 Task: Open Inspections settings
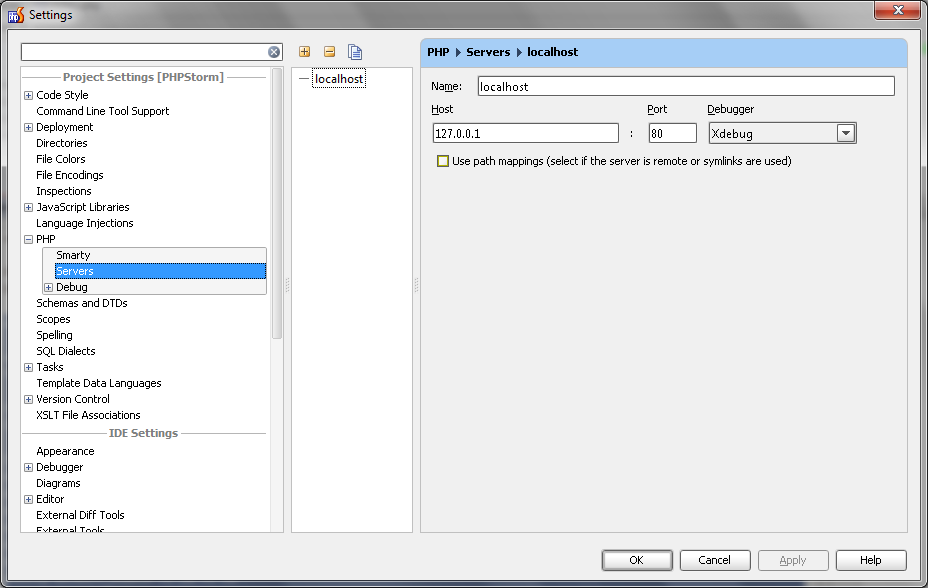(64, 191)
